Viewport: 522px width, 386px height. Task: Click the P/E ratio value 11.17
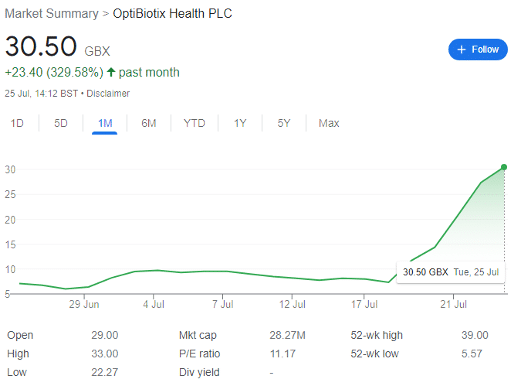(283, 354)
